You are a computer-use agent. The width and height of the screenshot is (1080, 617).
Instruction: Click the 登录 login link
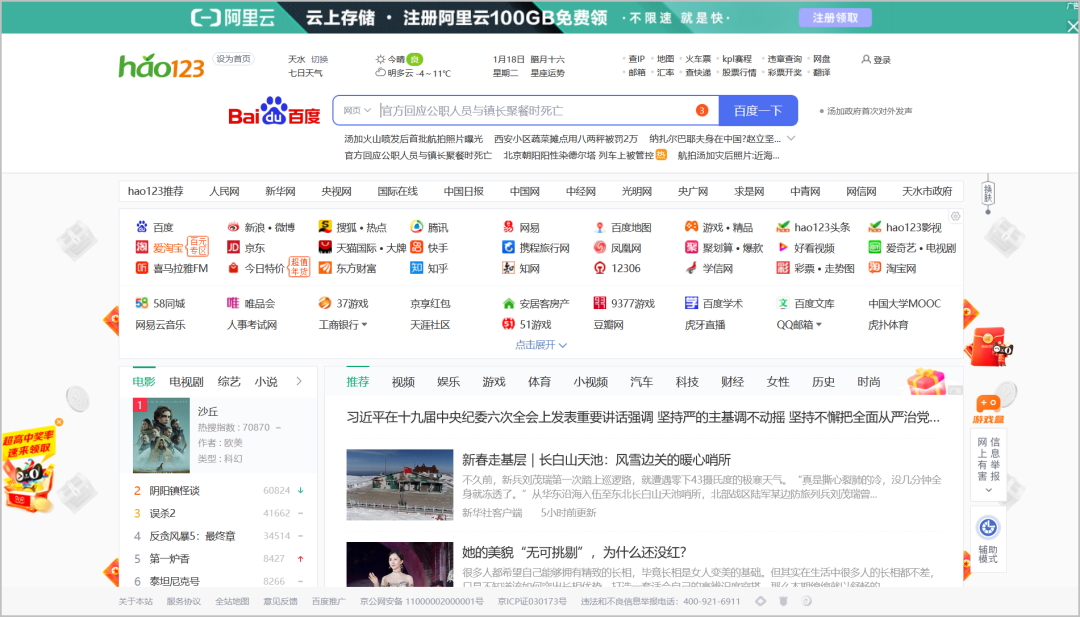tap(876, 60)
